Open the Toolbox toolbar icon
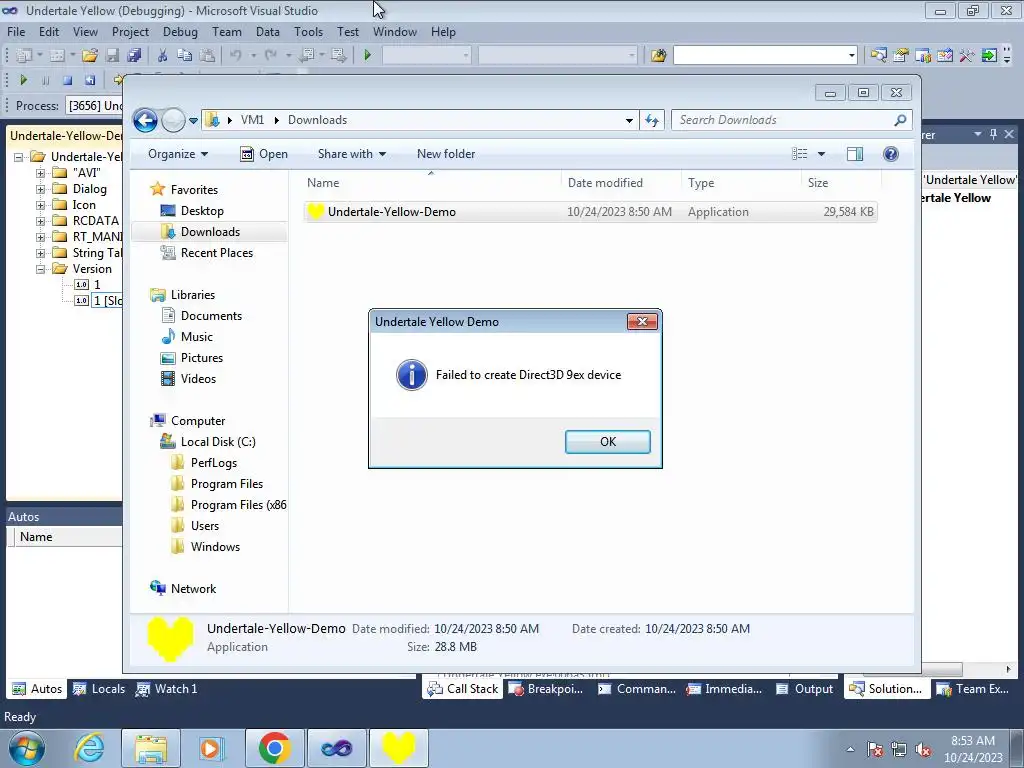The image size is (1024, 768). pyautogui.click(x=945, y=56)
